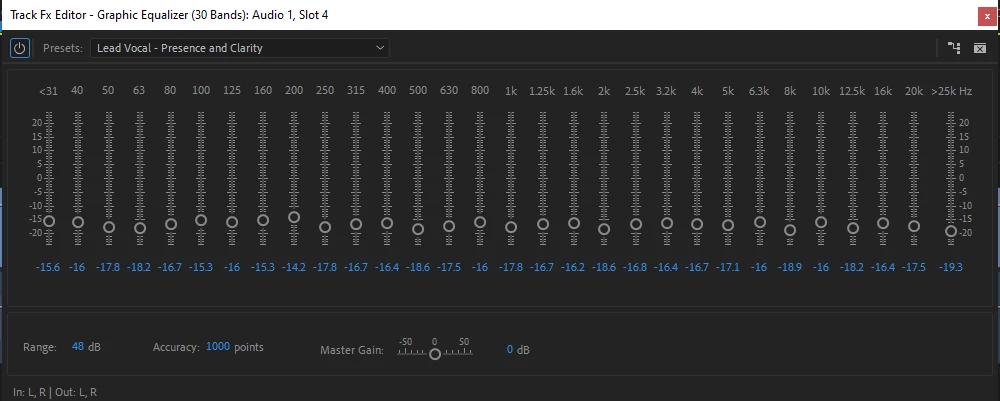
Task: Click the 6.3k band slider knob
Action: pyautogui.click(x=760, y=222)
